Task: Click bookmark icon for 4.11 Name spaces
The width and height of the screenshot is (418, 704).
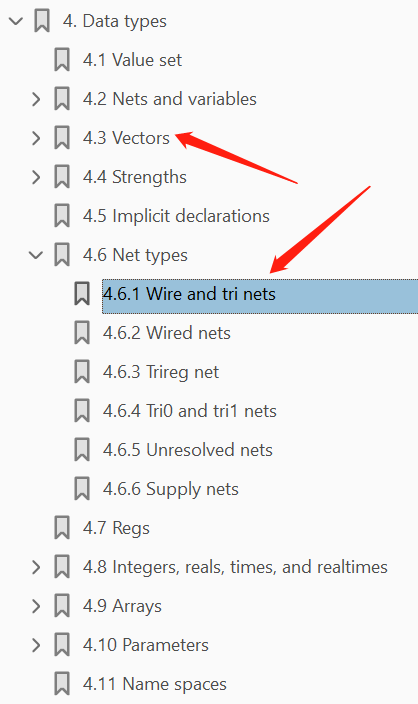Action: [x=62, y=684]
